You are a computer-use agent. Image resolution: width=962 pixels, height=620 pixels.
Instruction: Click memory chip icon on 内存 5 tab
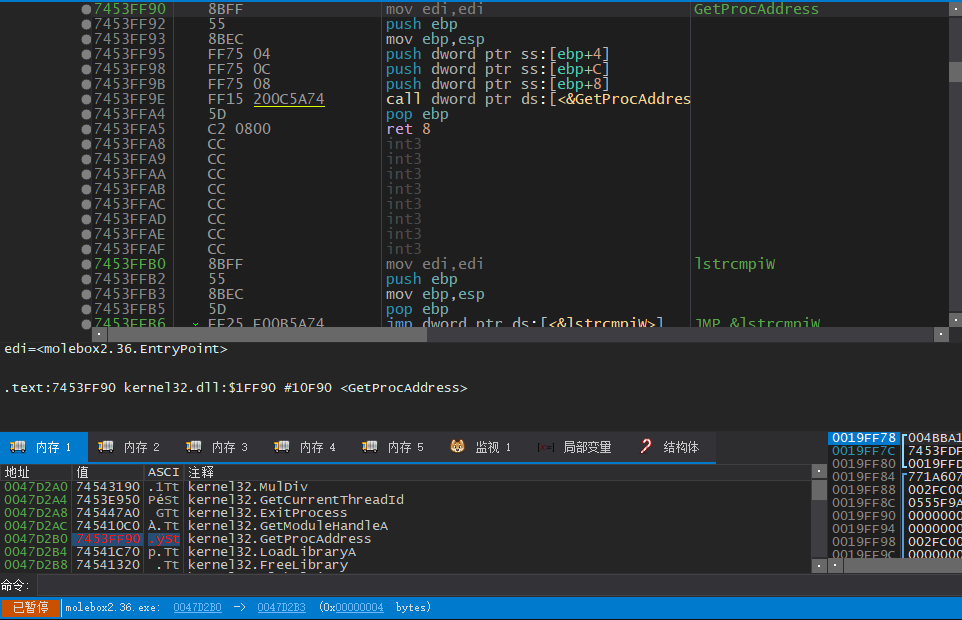370,447
